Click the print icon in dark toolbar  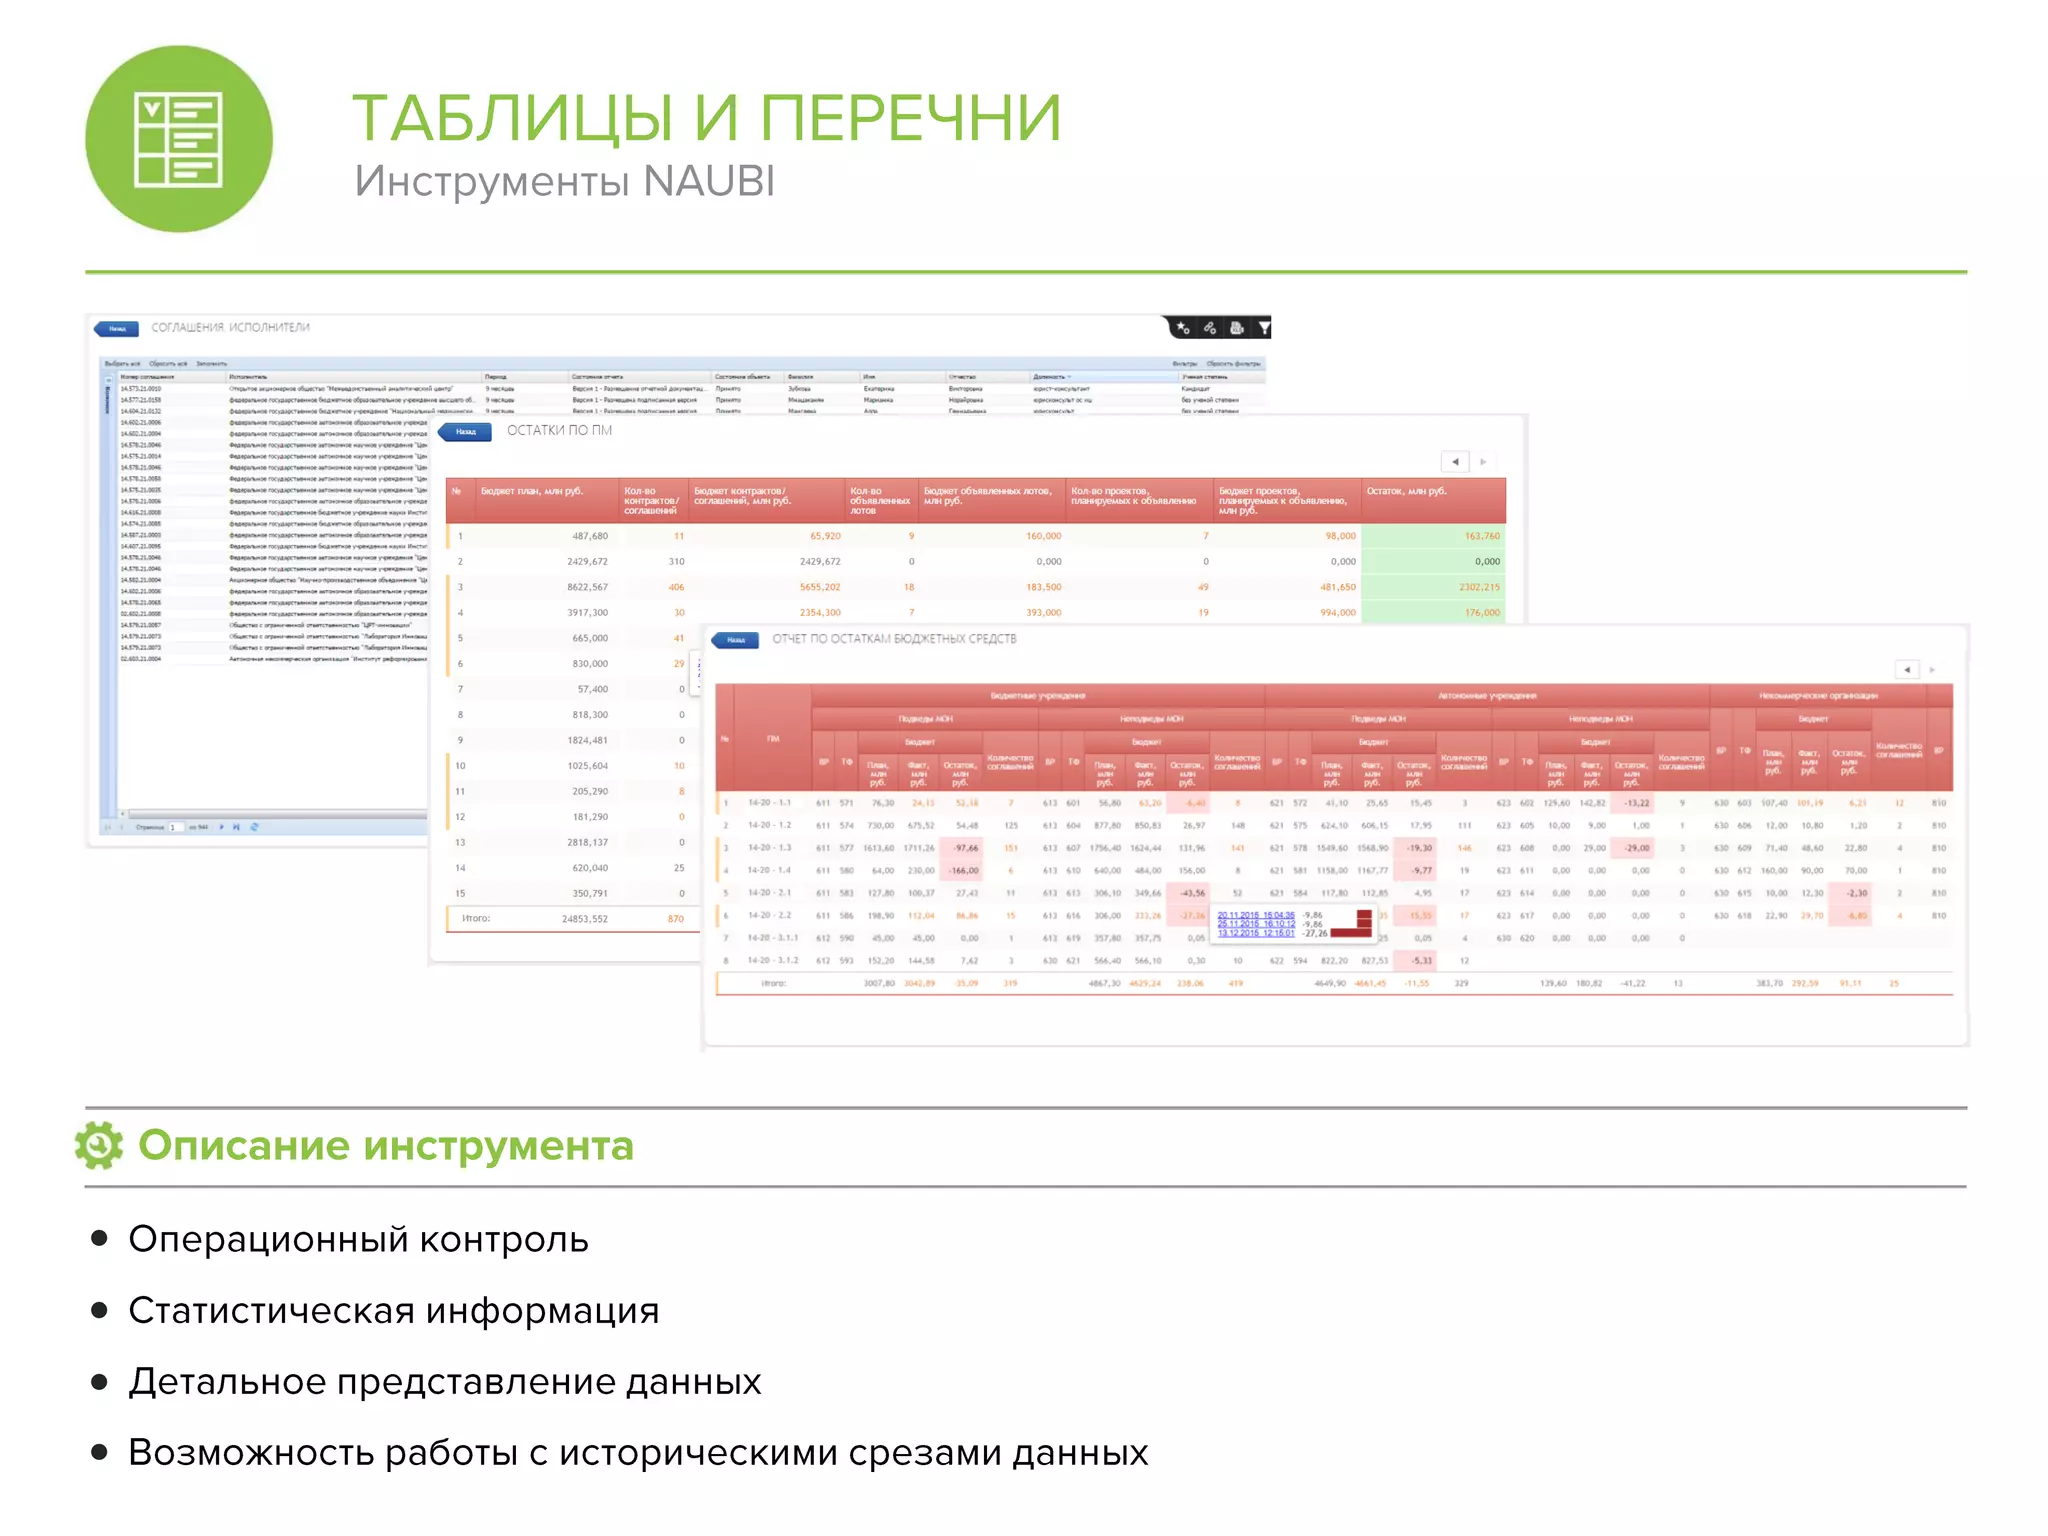[1237, 328]
